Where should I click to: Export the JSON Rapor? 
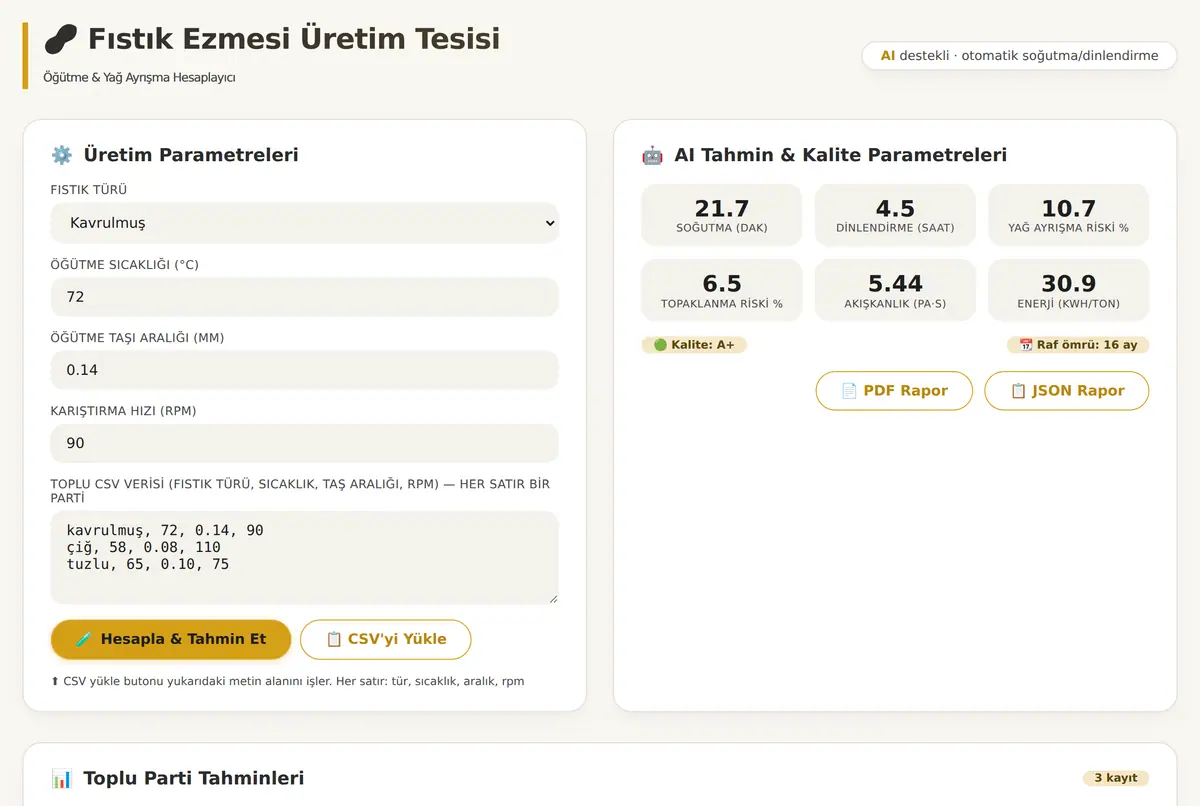click(1067, 391)
